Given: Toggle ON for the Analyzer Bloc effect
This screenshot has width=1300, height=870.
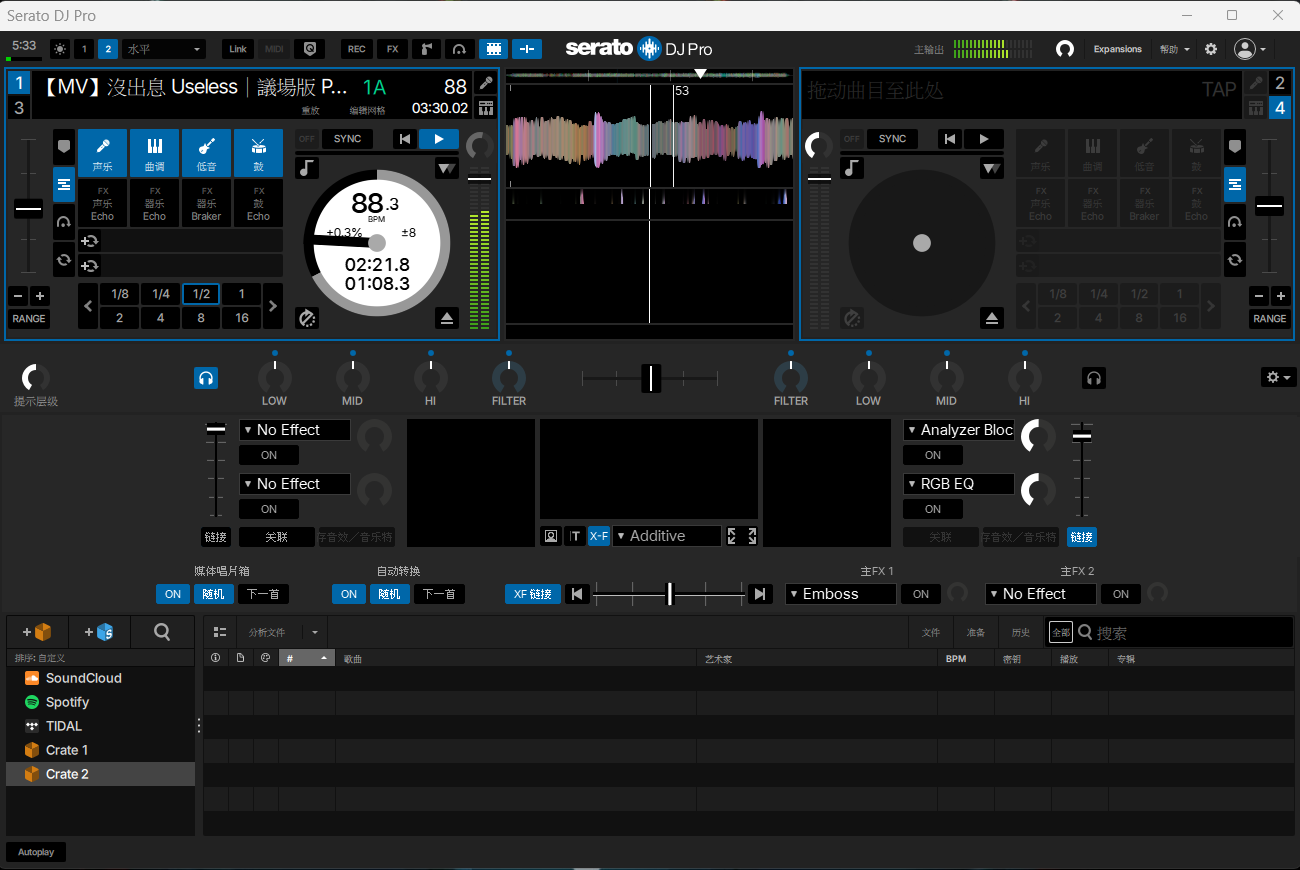Looking at the screenshot, I should (932, 455).
